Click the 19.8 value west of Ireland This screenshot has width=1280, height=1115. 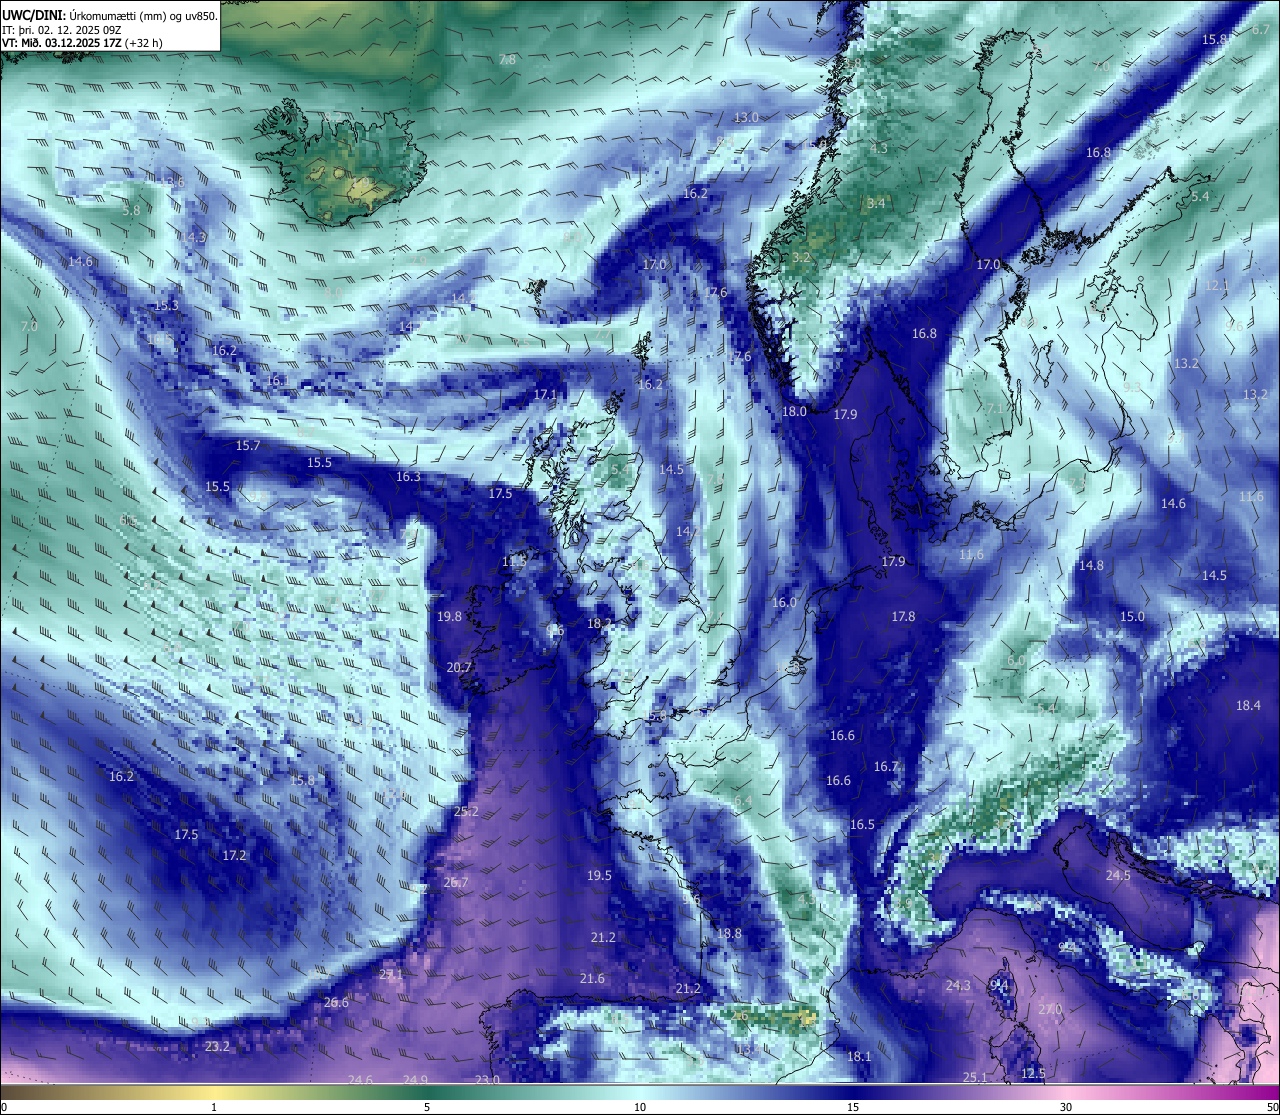coord(449,617)
